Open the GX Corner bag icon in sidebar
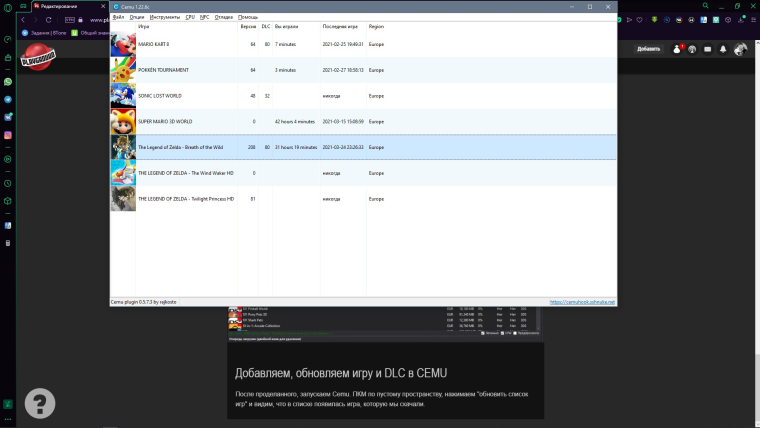 pos(8,58)
